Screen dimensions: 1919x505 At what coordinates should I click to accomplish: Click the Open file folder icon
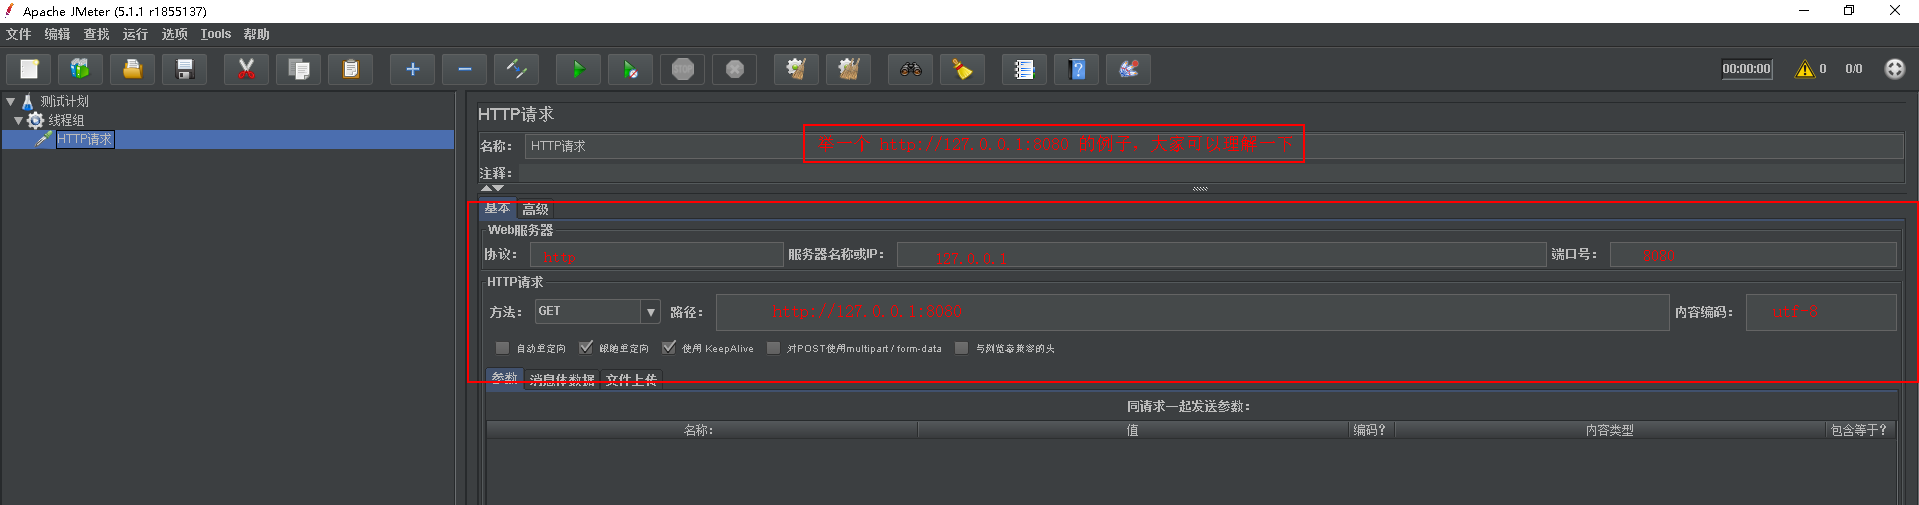tap(133, 69)
